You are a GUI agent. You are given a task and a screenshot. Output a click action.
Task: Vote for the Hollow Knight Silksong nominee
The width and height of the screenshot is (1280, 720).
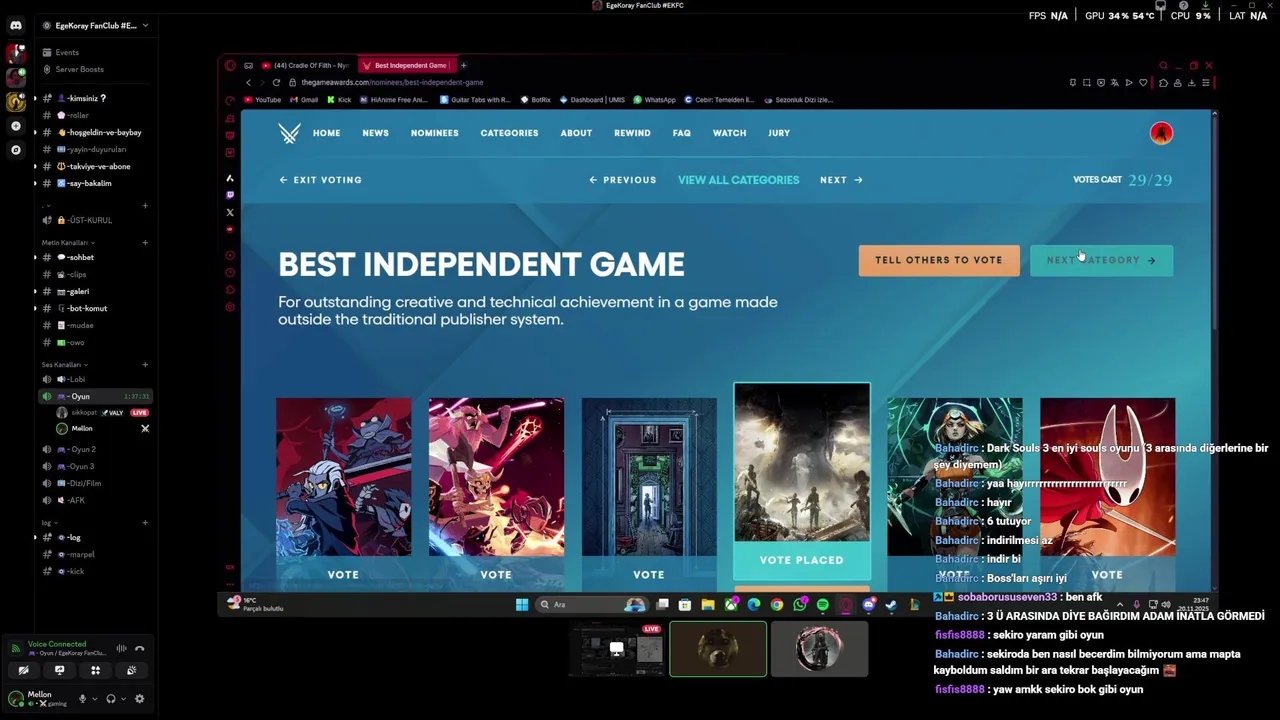pyautogui.click(x=1107, y=575)
